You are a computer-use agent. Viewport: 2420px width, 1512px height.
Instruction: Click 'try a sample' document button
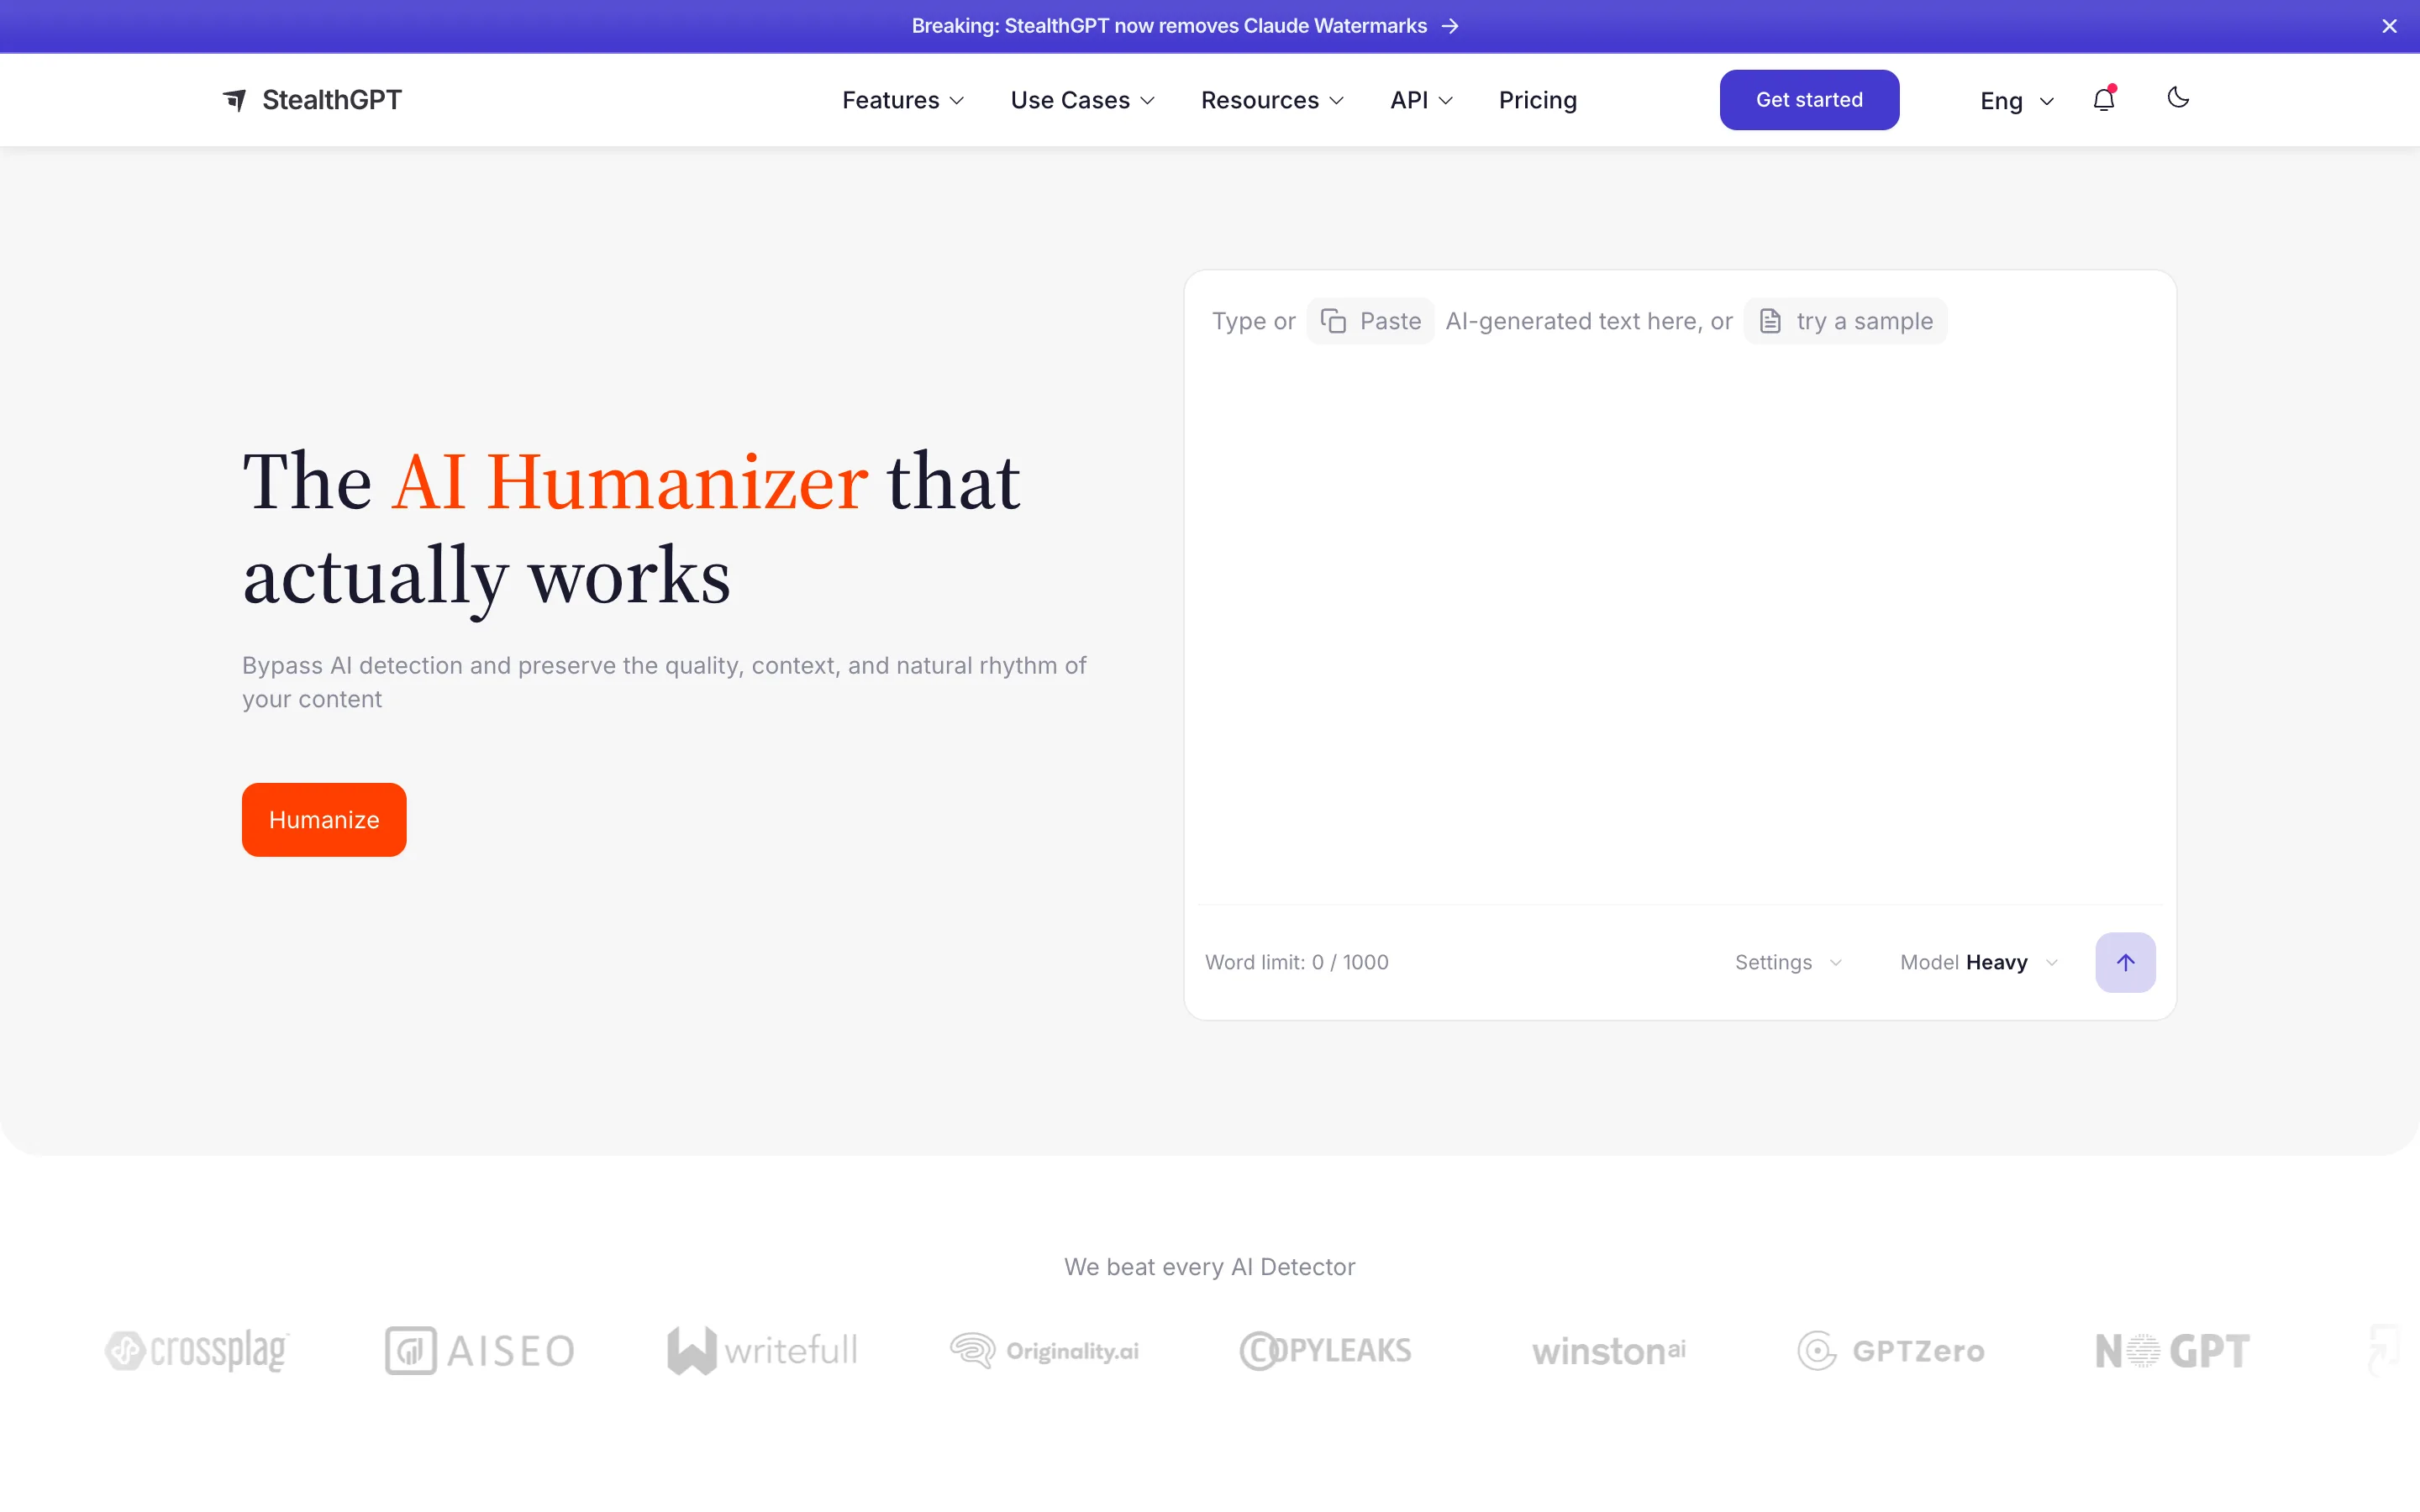[x=1845, y=321]
